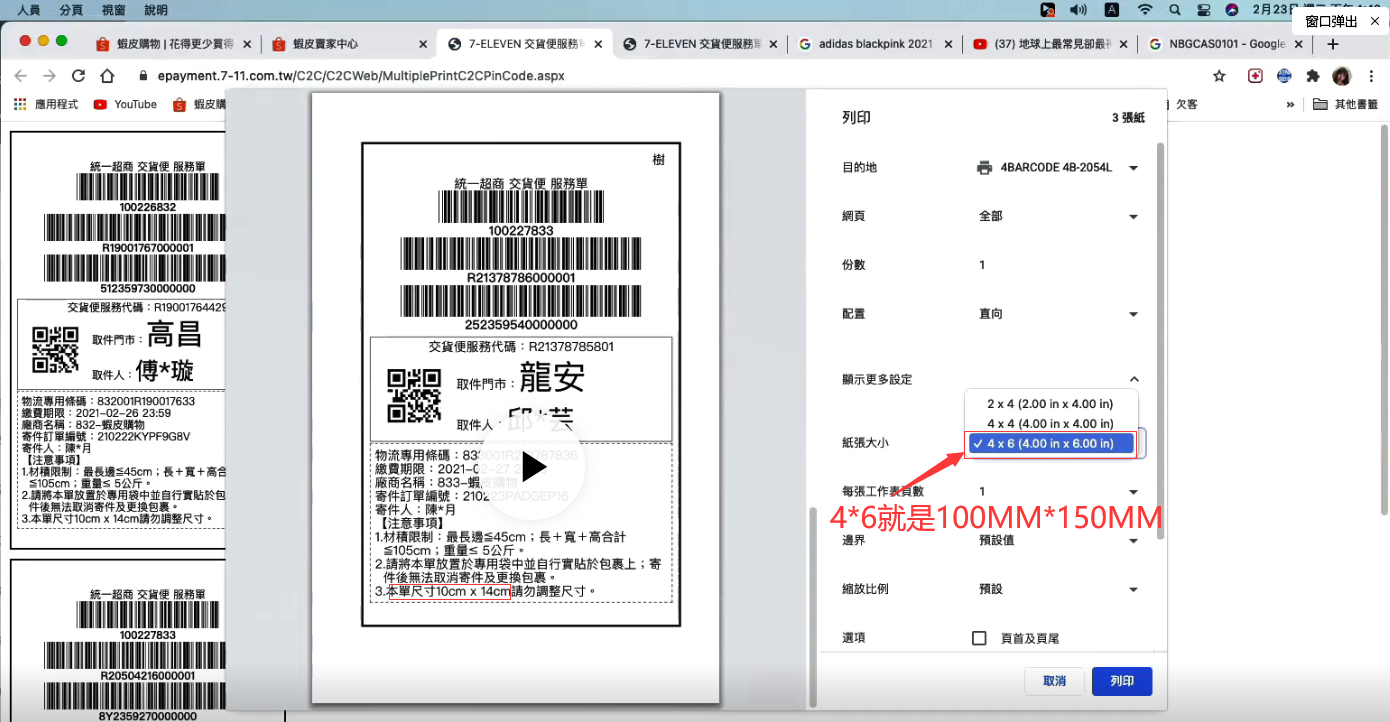Click the print settings panel scrollbar
This screenshot has height=722, width=1390.
coord(1160,340)
